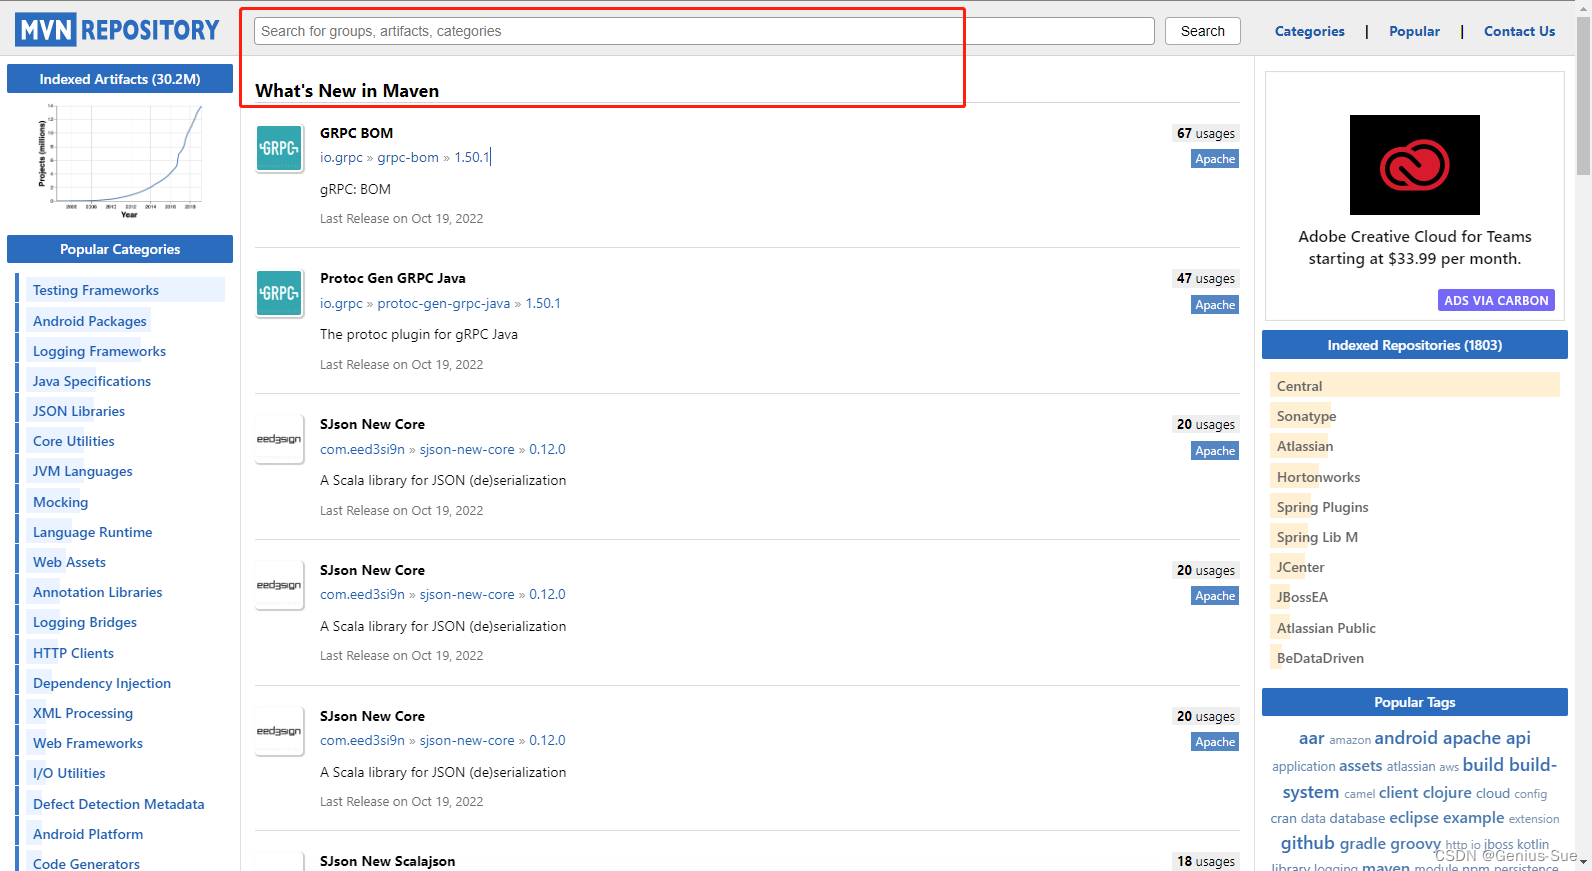Click the Search button
This screenshot has height=871, width=1592.
(x=1202, y=31)
